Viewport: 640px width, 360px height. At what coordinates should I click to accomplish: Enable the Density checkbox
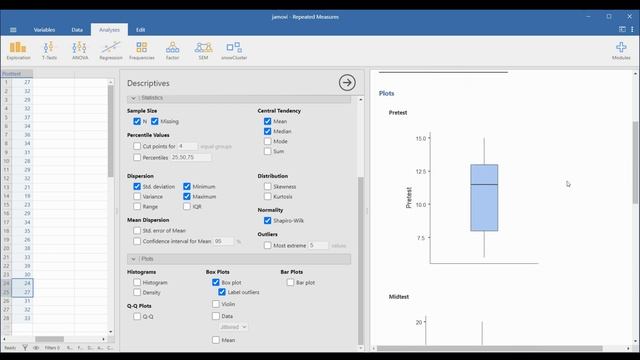coord(137,292)
